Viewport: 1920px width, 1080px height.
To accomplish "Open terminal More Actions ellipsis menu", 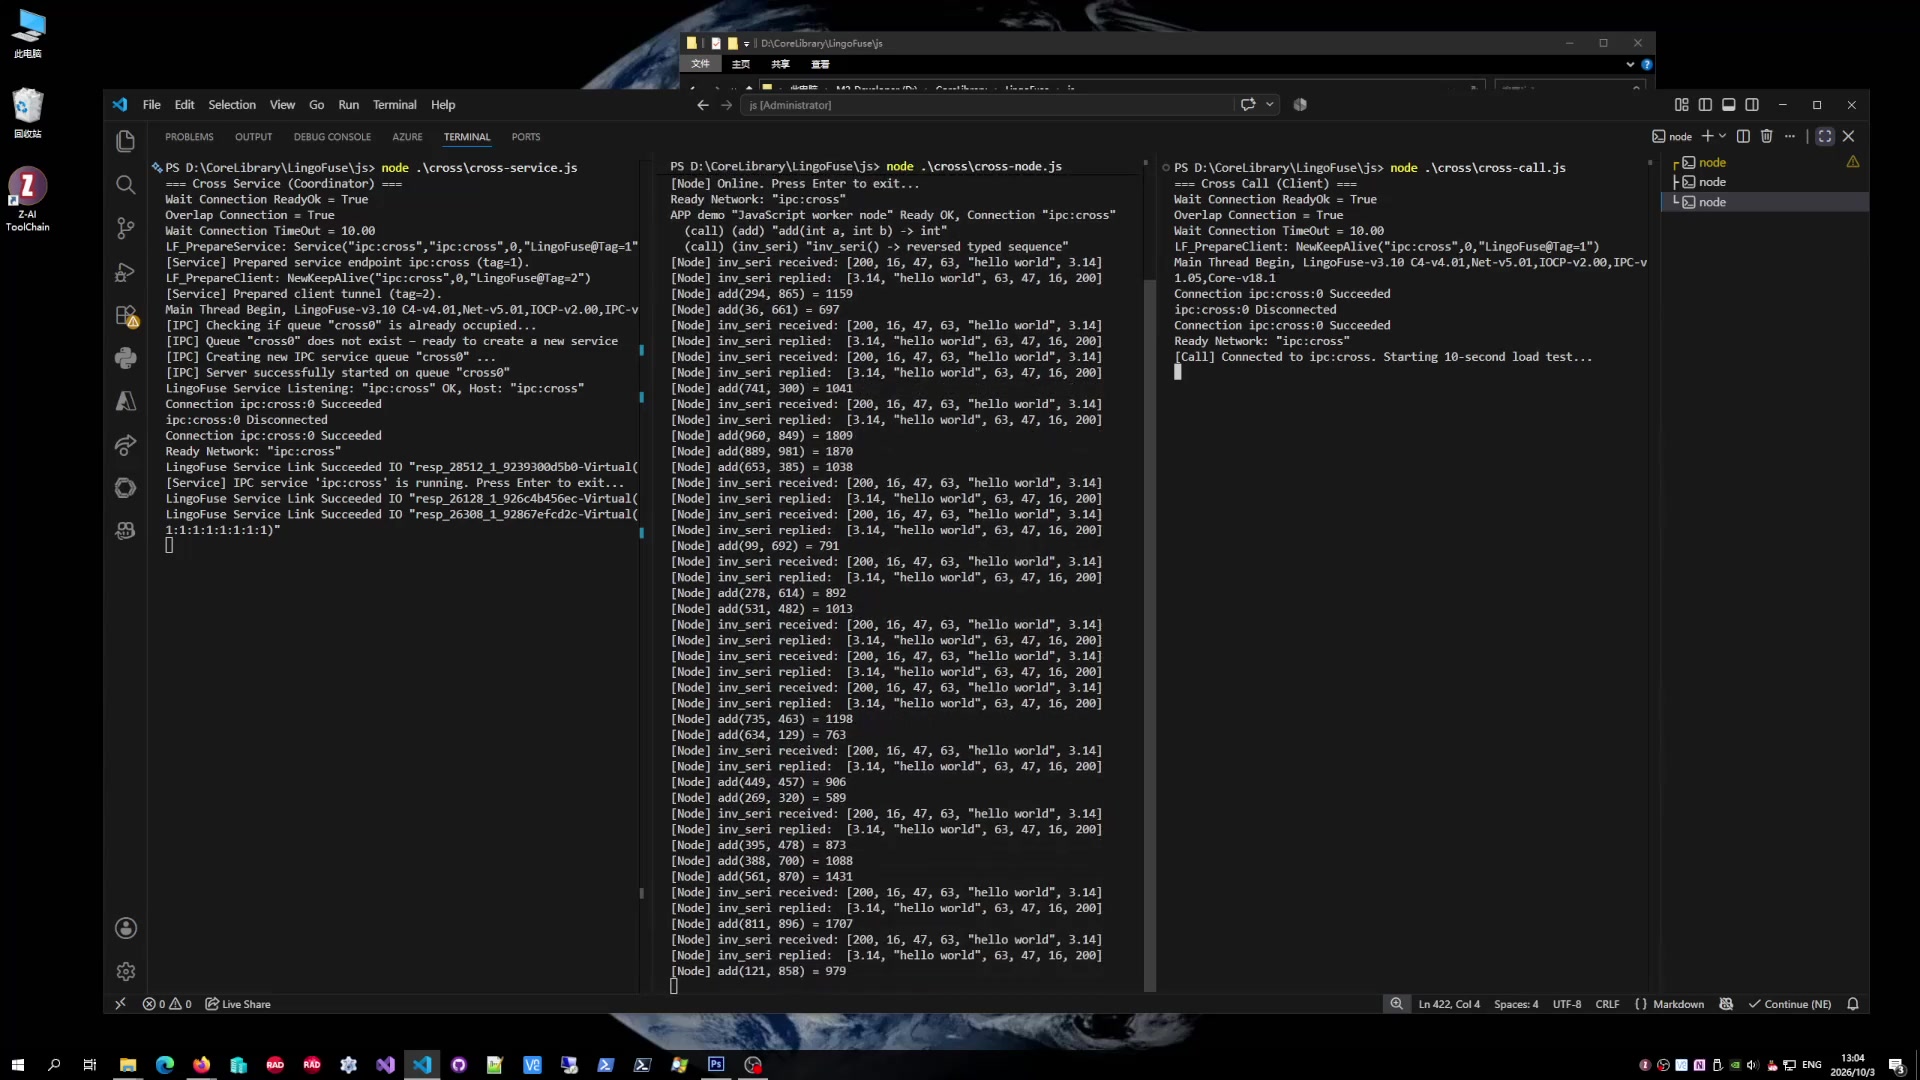I will (x=1790, y=136).
